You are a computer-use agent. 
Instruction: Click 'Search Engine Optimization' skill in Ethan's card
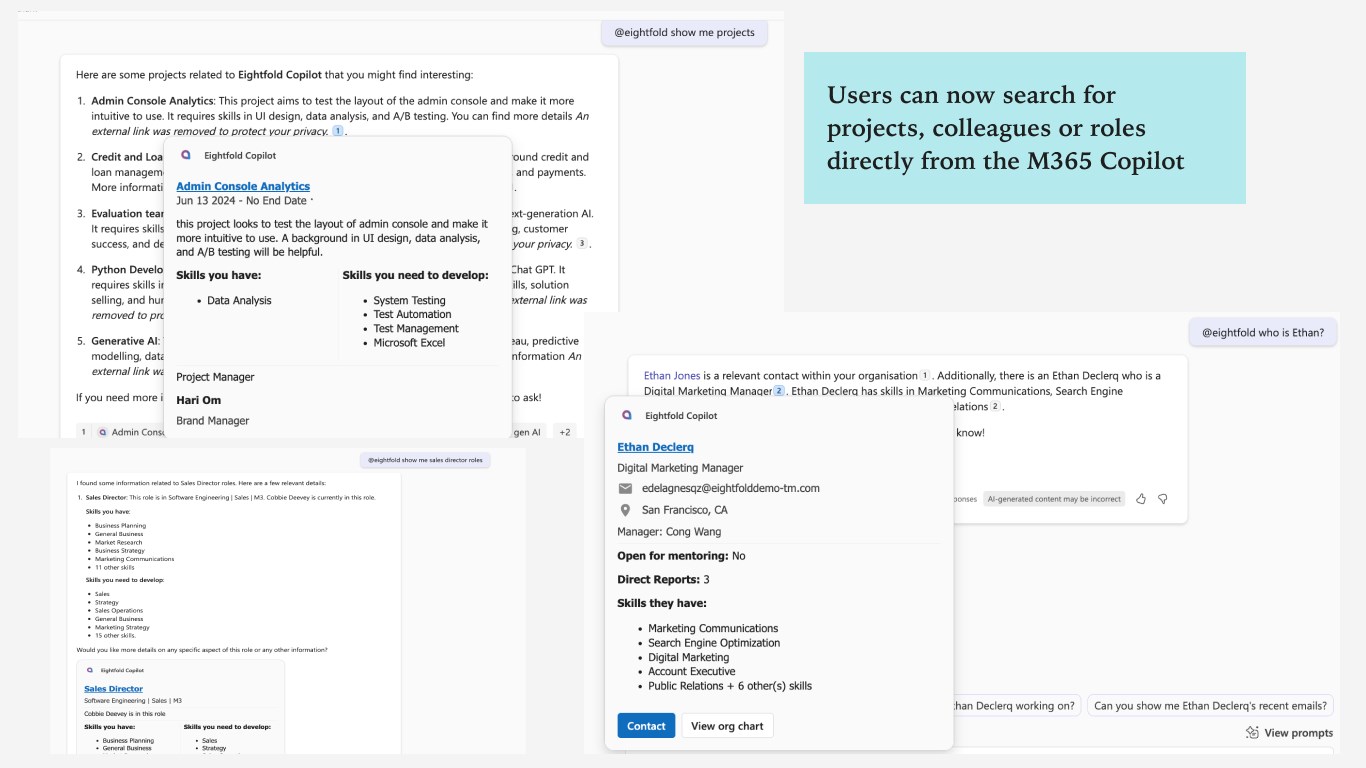point(714,643)
